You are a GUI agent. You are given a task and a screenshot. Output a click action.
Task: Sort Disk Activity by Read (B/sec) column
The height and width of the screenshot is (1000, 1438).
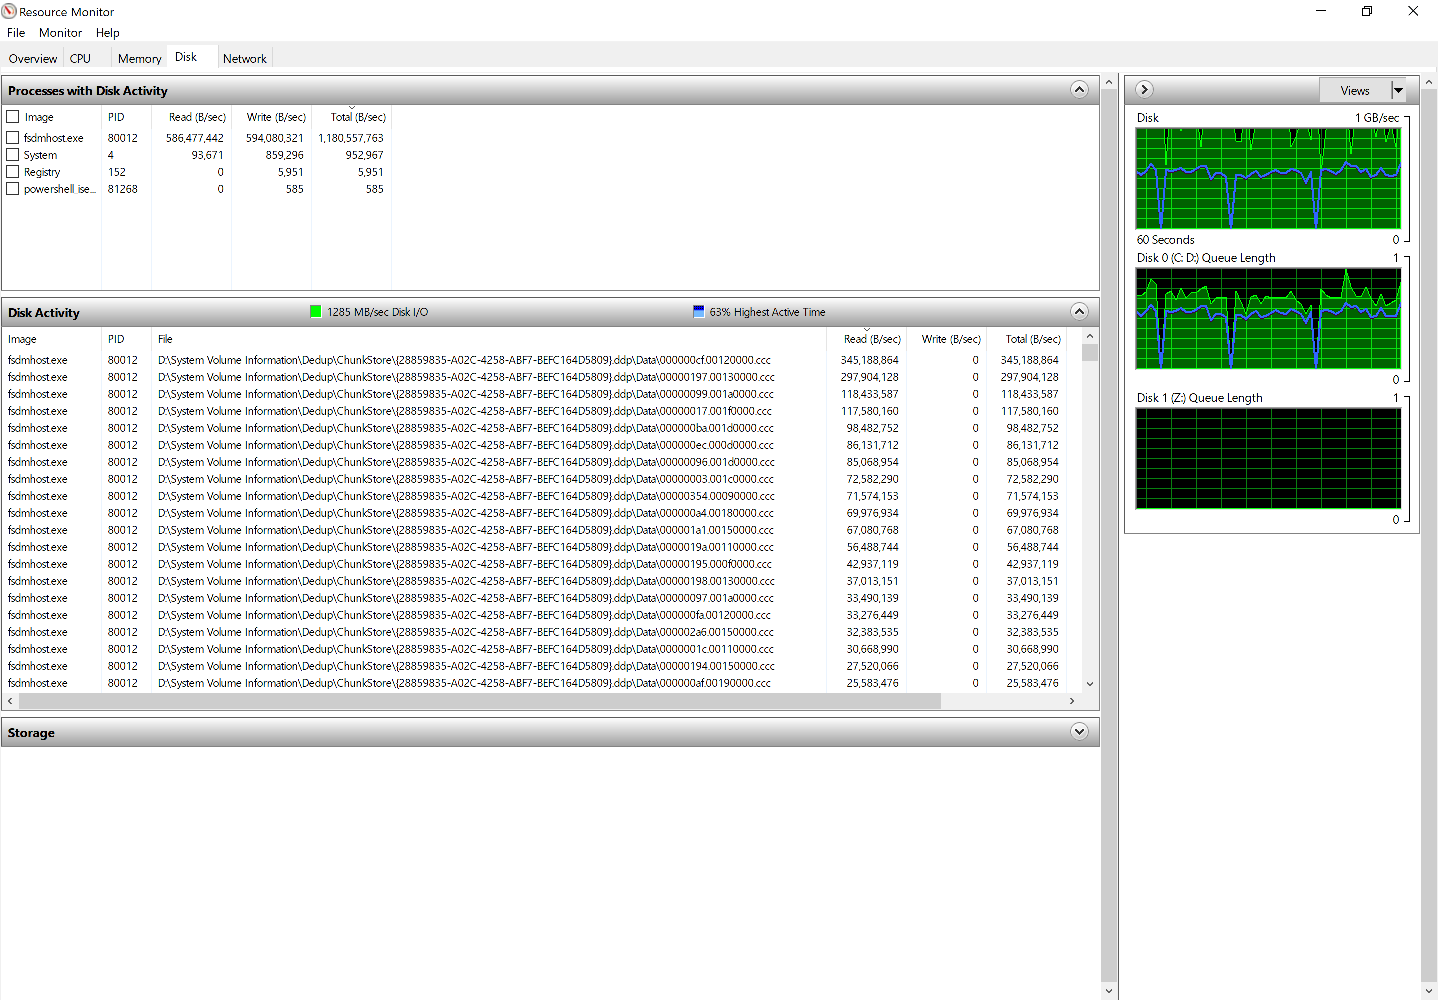(x=867, y=339)
